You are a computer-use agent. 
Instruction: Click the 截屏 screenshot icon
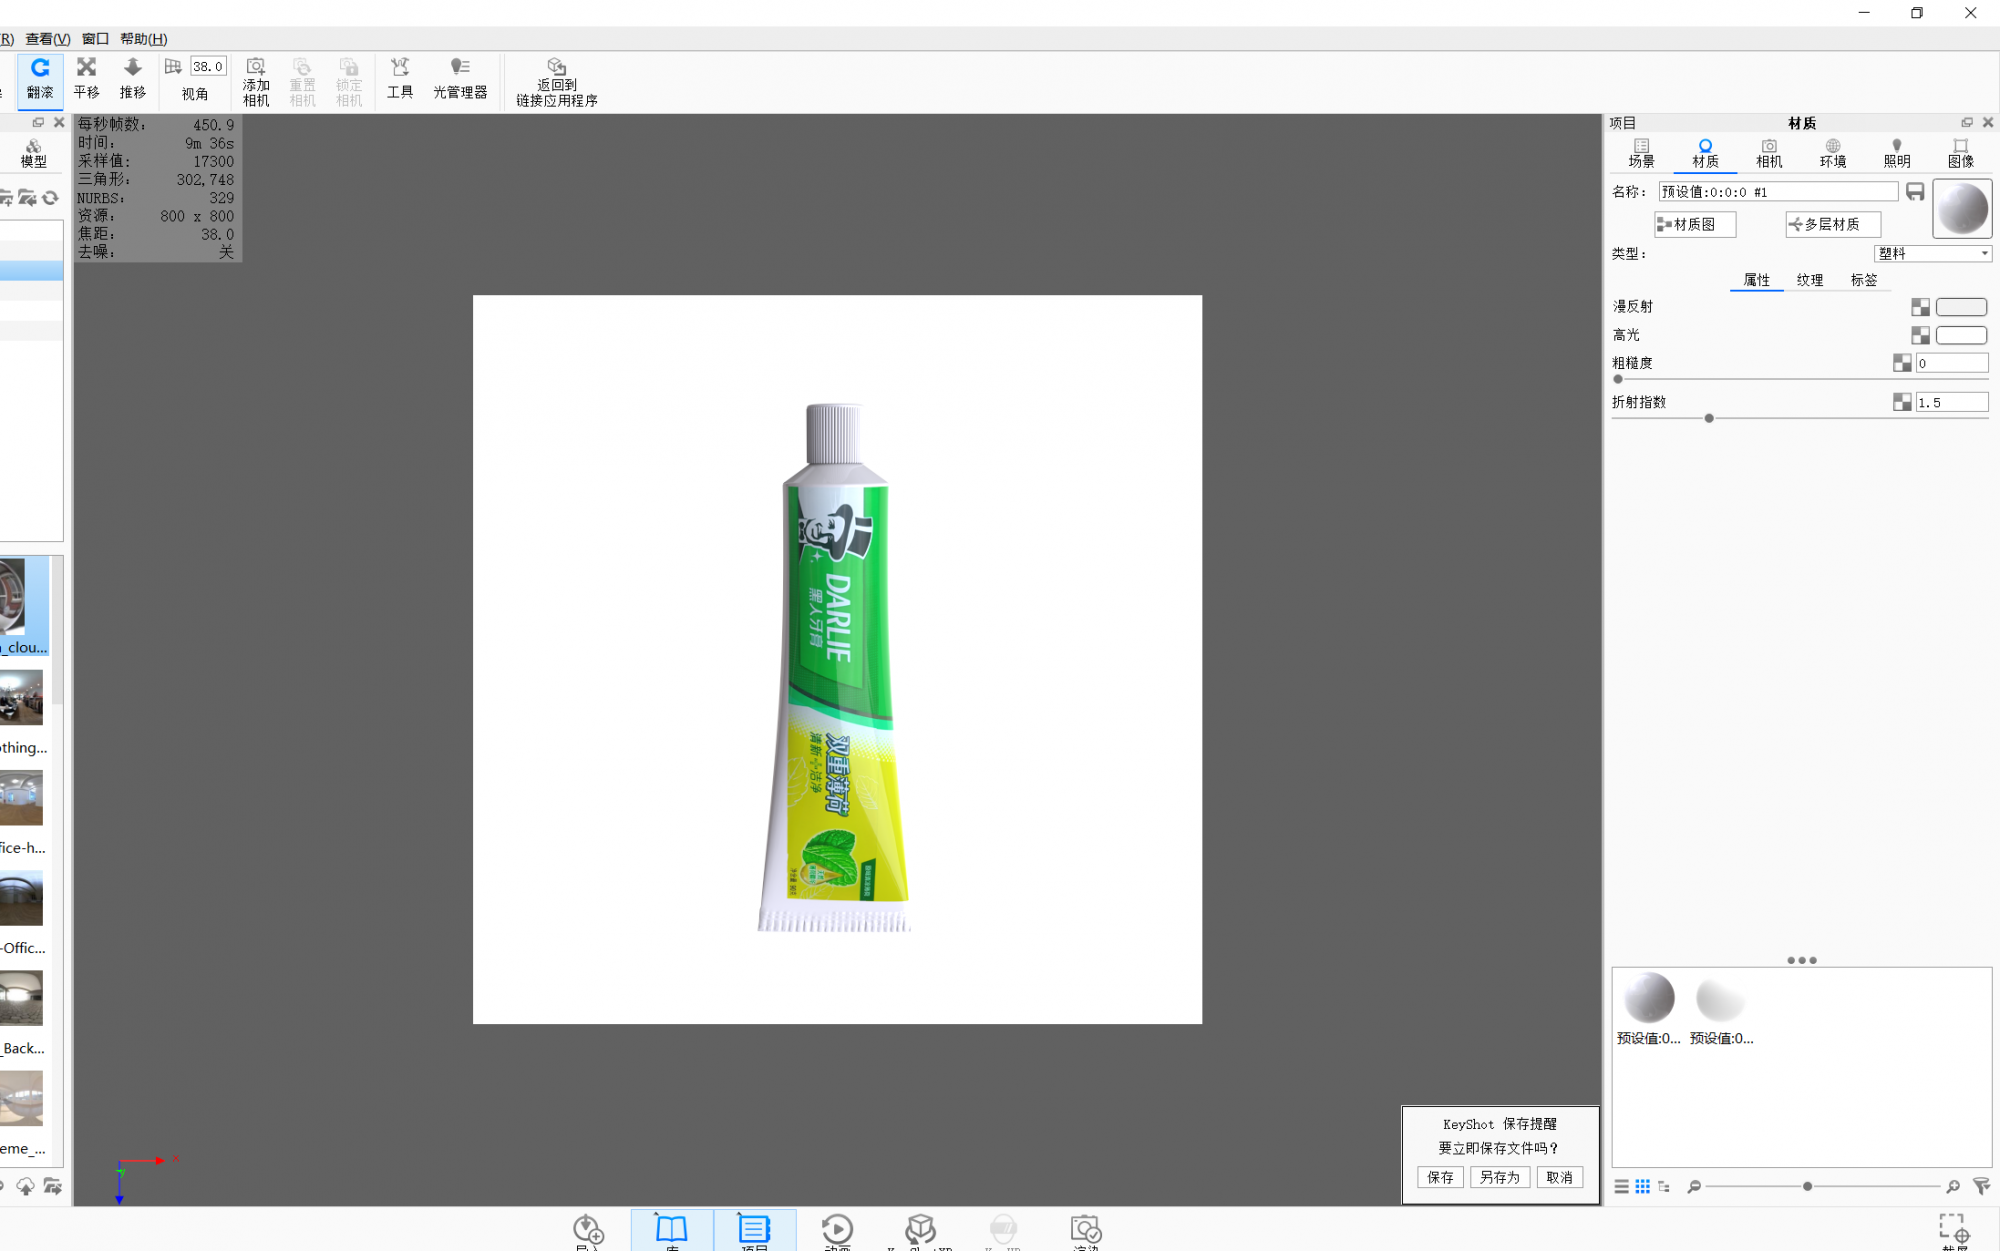coord(1954,1230)
